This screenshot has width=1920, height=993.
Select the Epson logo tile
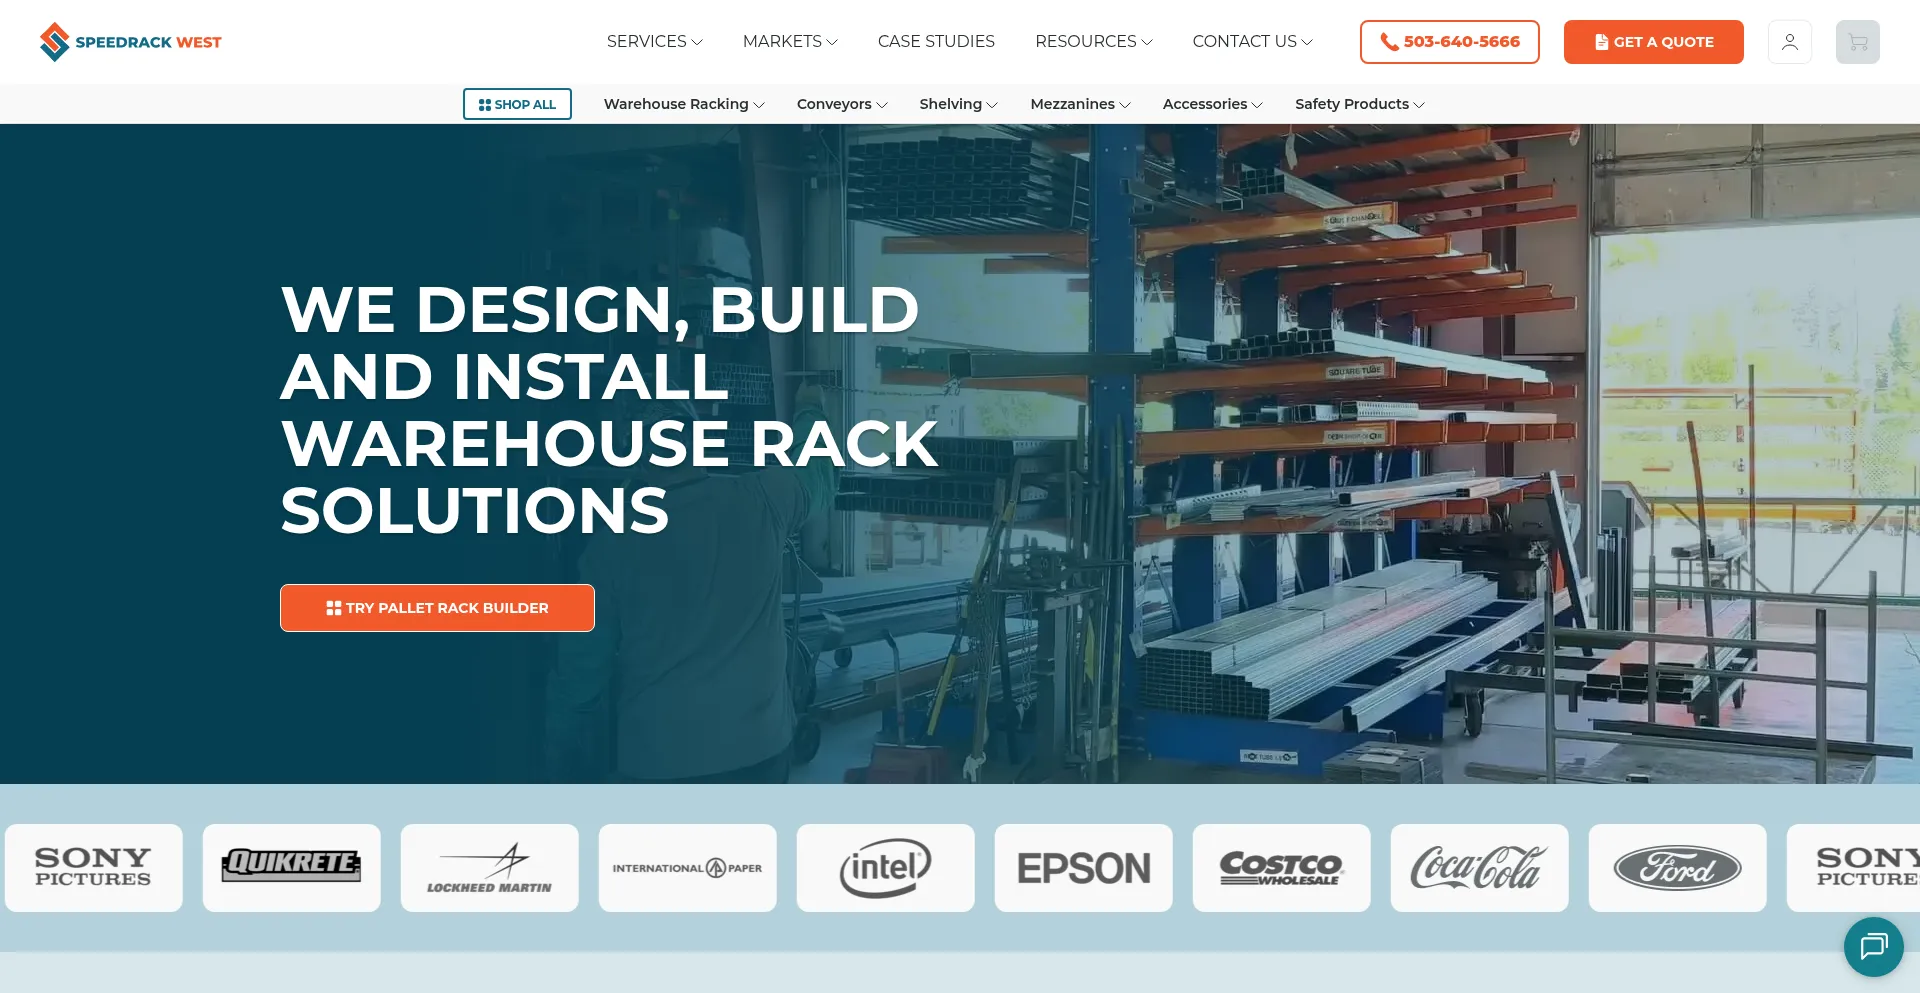point(1083,868)
